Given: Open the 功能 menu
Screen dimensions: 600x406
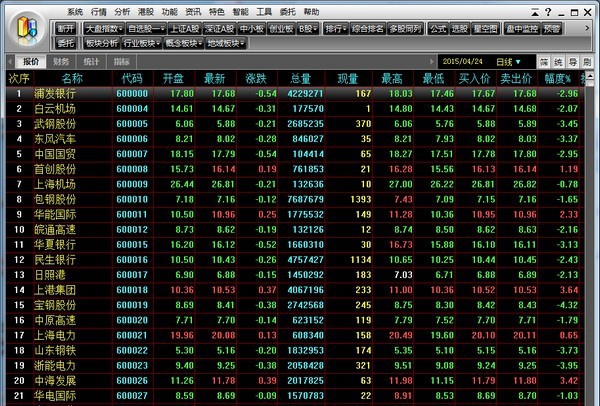Looking at the screenshot, I should pyautogui.click(x=170, y=12).
